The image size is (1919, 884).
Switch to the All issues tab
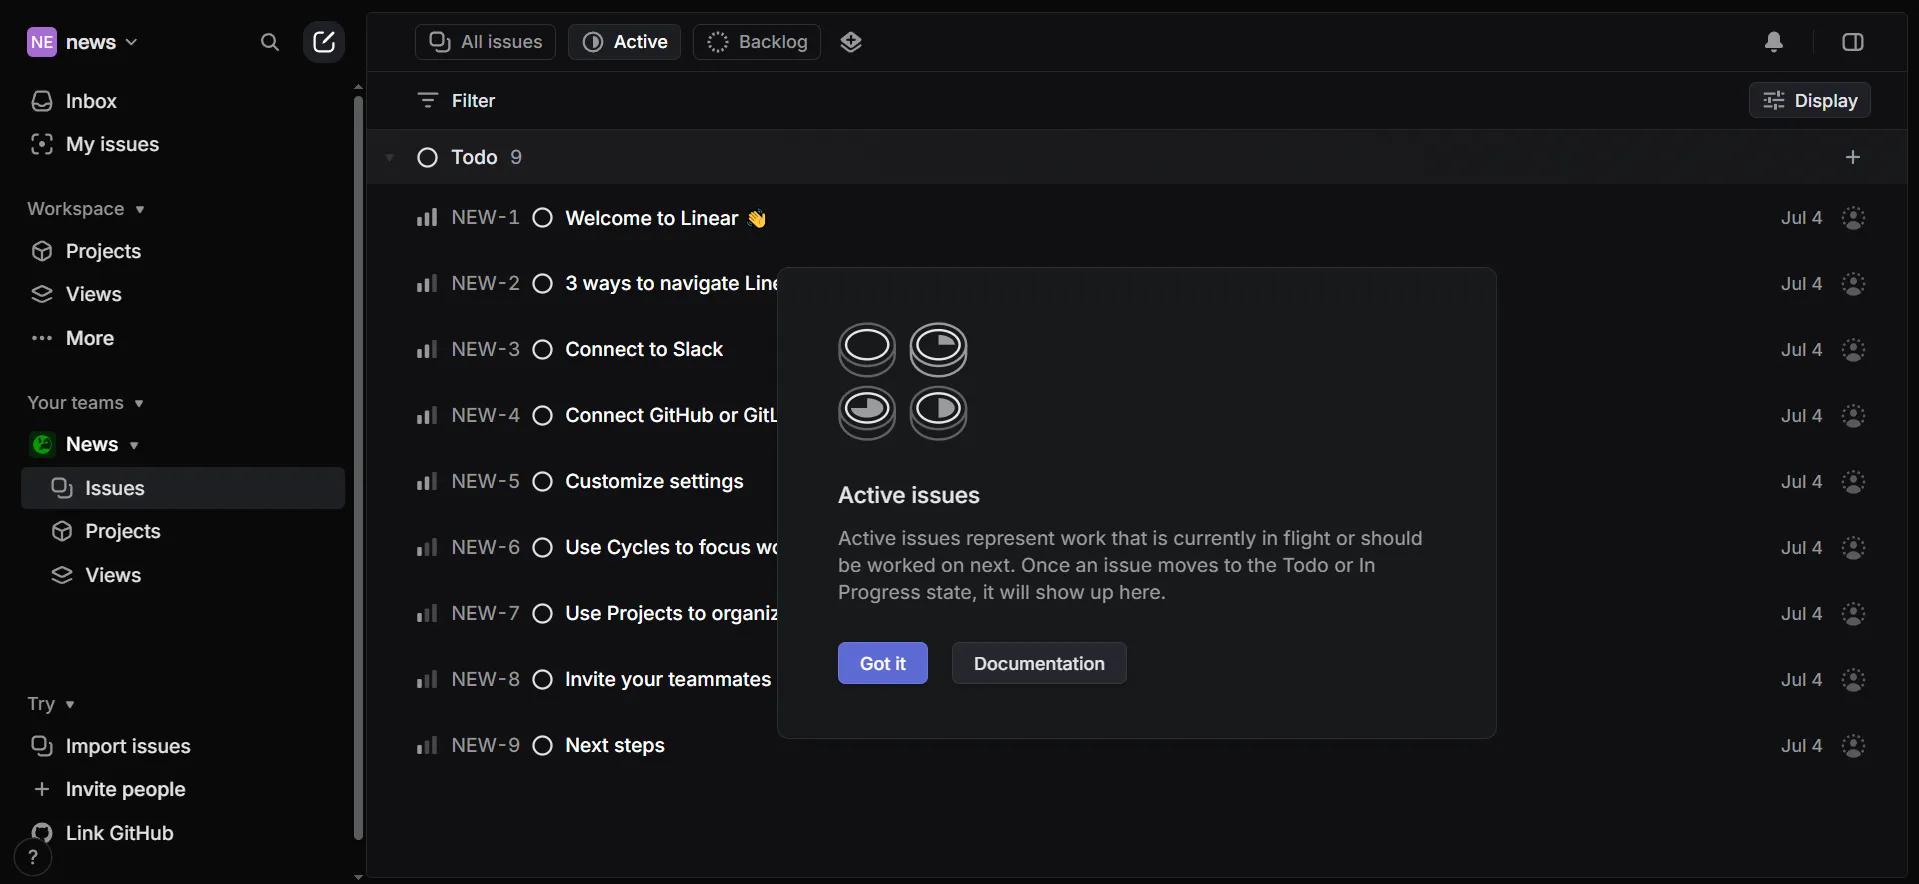click(485, 42)
